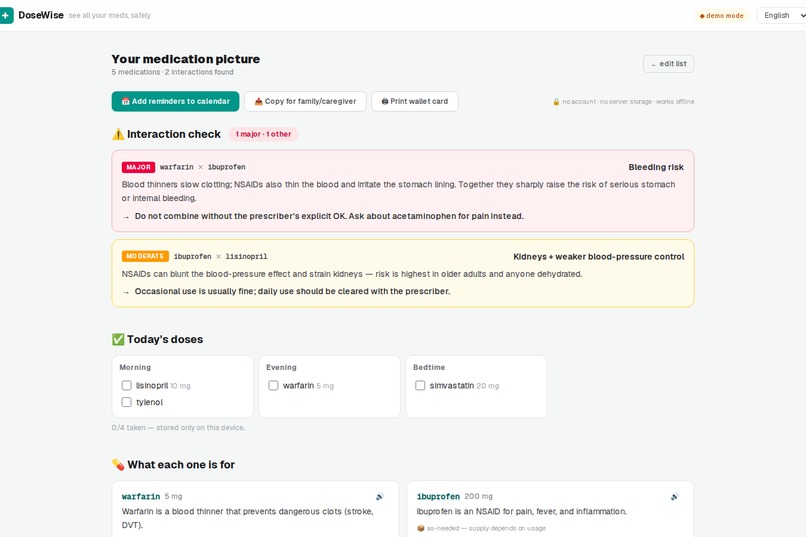
Task: Click the DoseWise green plus logo
Action: pyautogui.click(x=6, y=15)
